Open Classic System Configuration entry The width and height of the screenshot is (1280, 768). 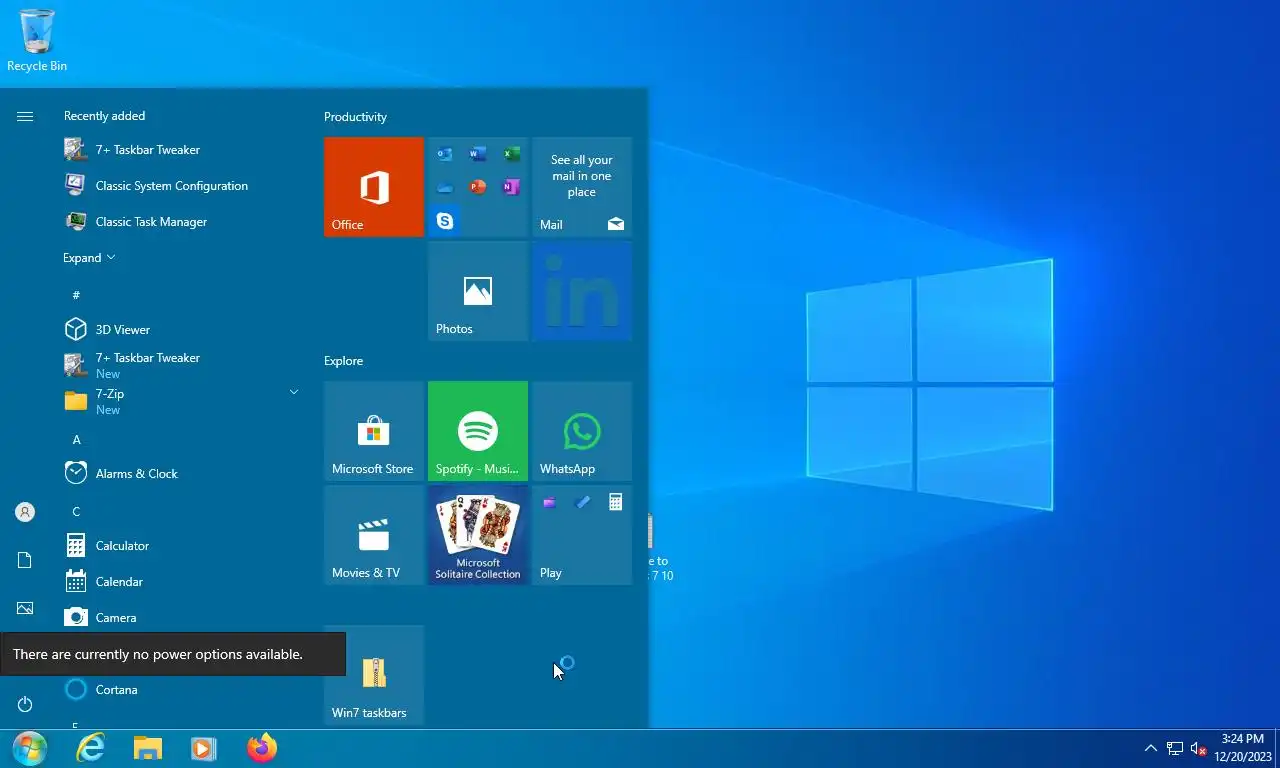(180, 185)
